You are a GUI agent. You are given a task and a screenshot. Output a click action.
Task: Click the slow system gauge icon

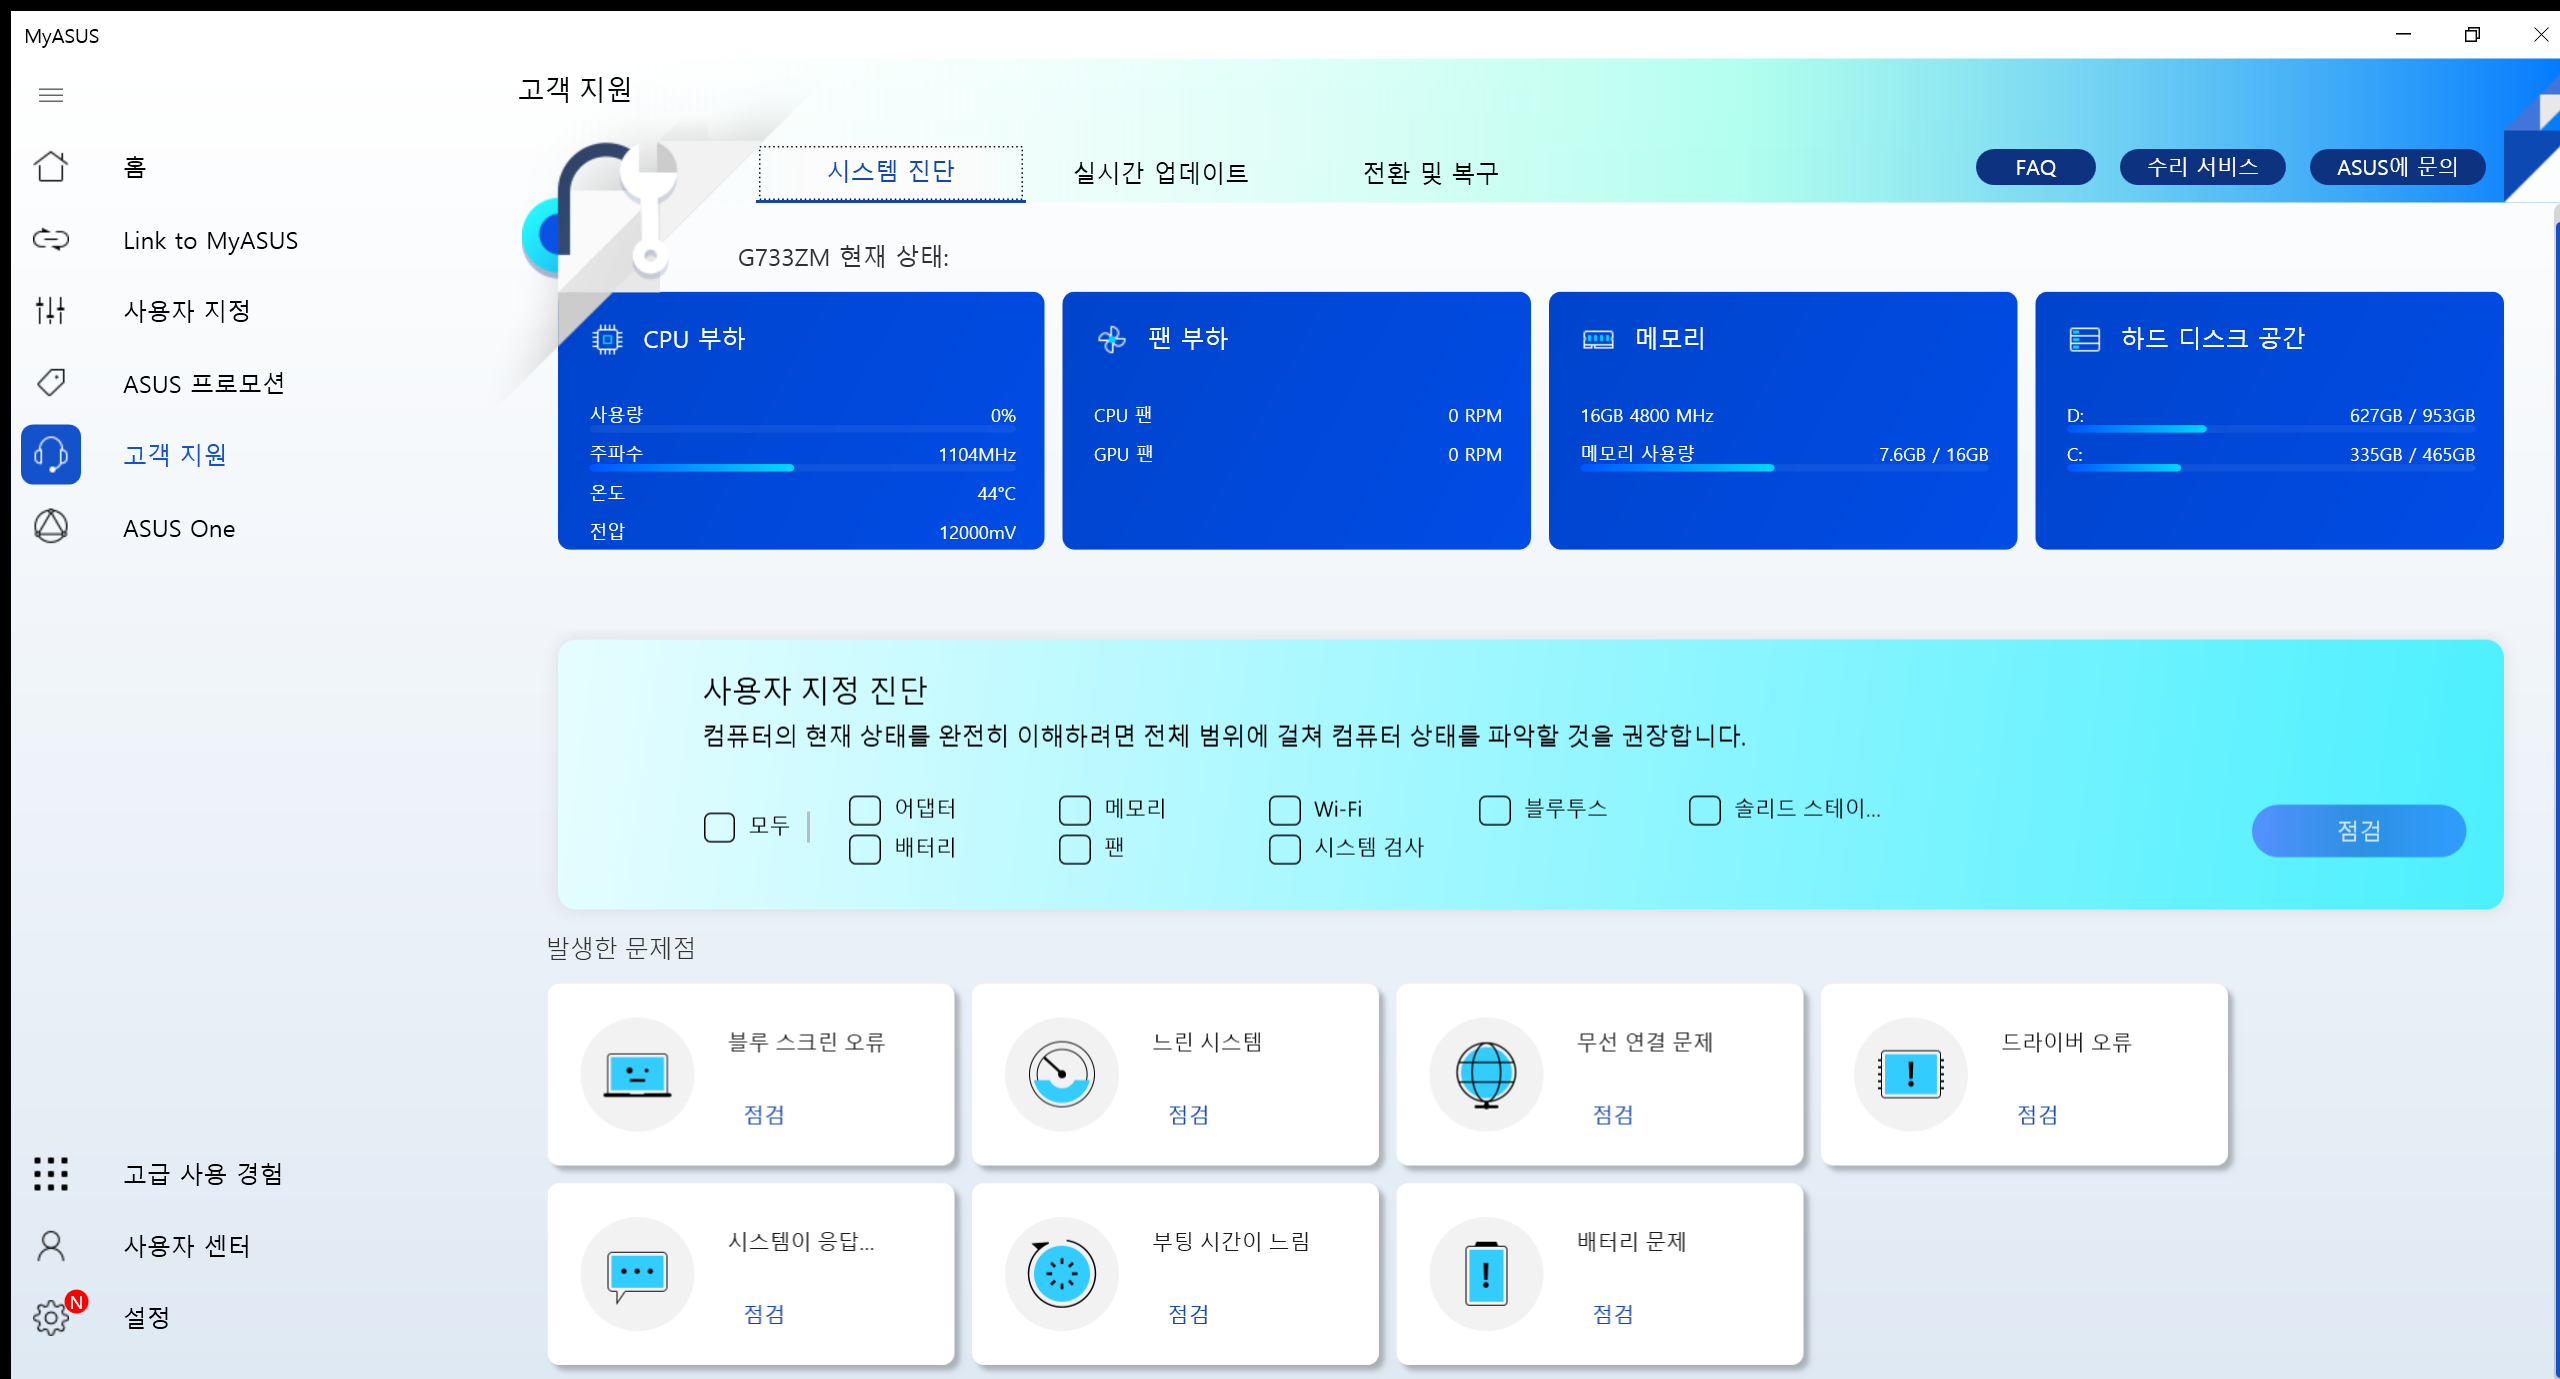1061,1075
